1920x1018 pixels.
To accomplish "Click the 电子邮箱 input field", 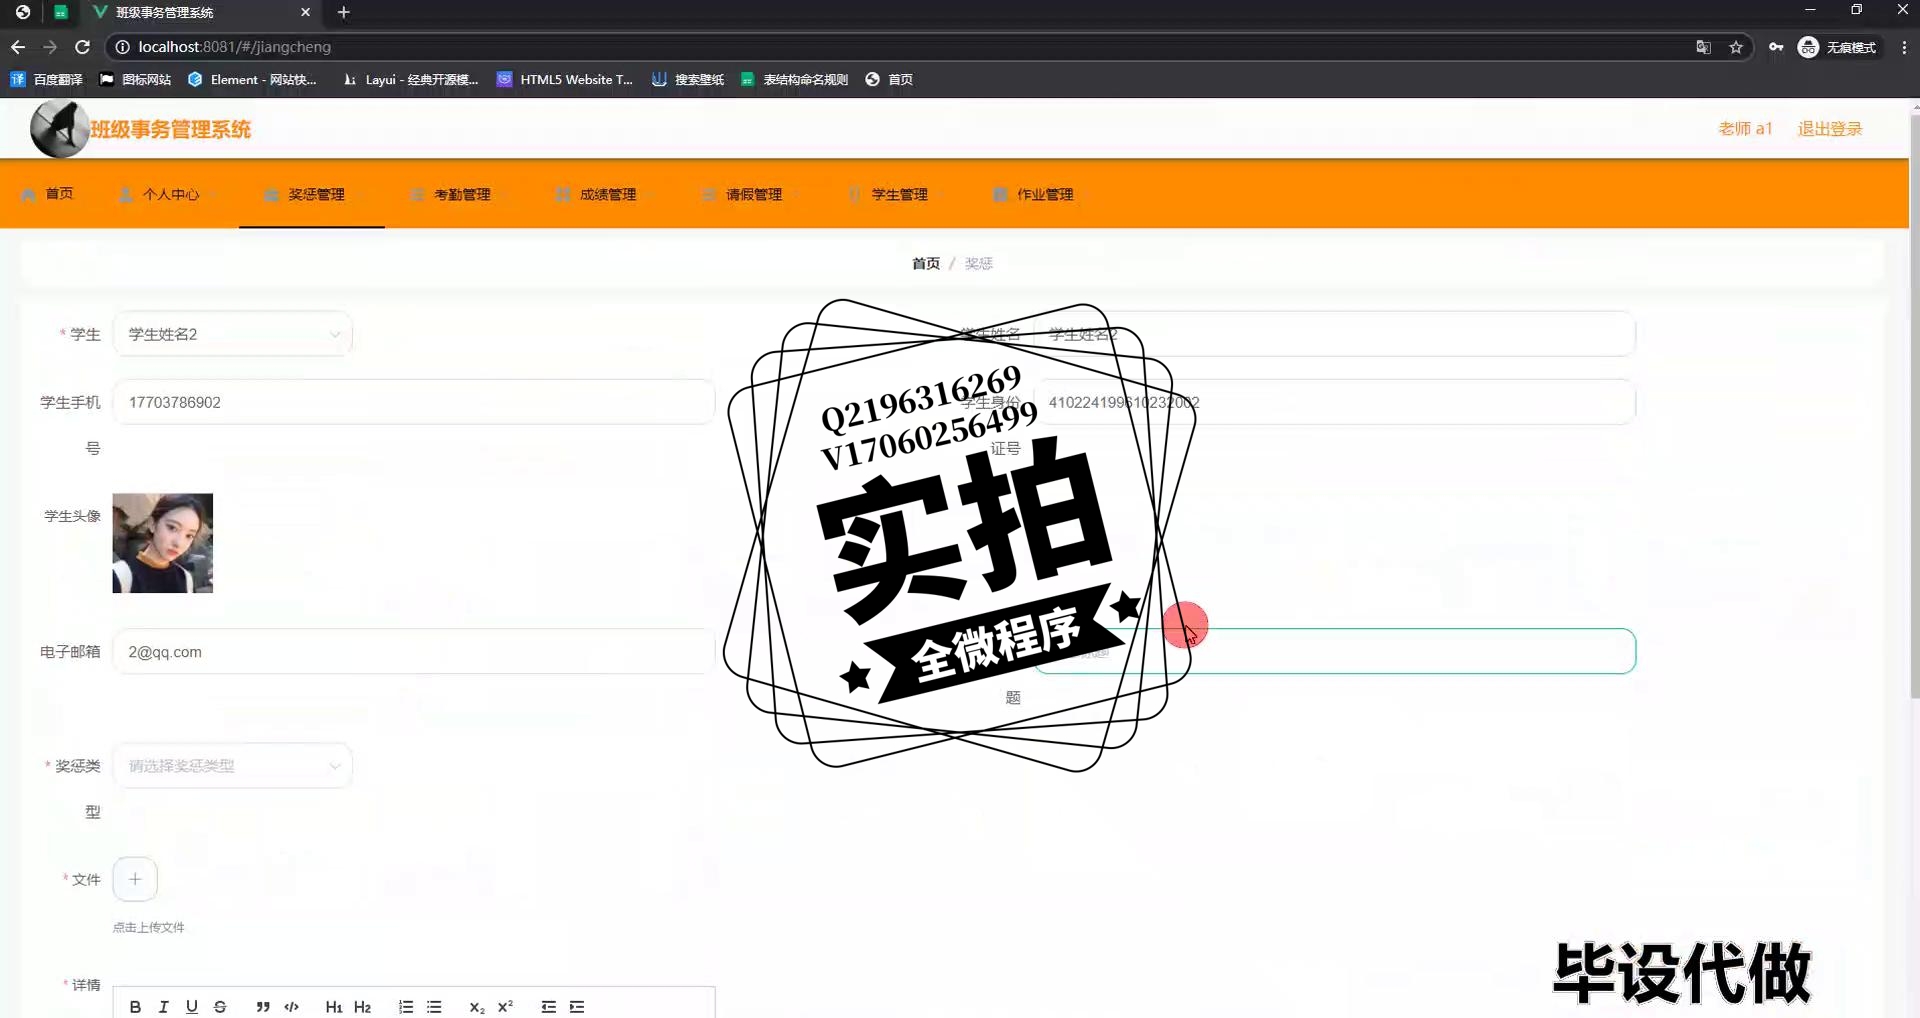I will click(x=414, y=652).
